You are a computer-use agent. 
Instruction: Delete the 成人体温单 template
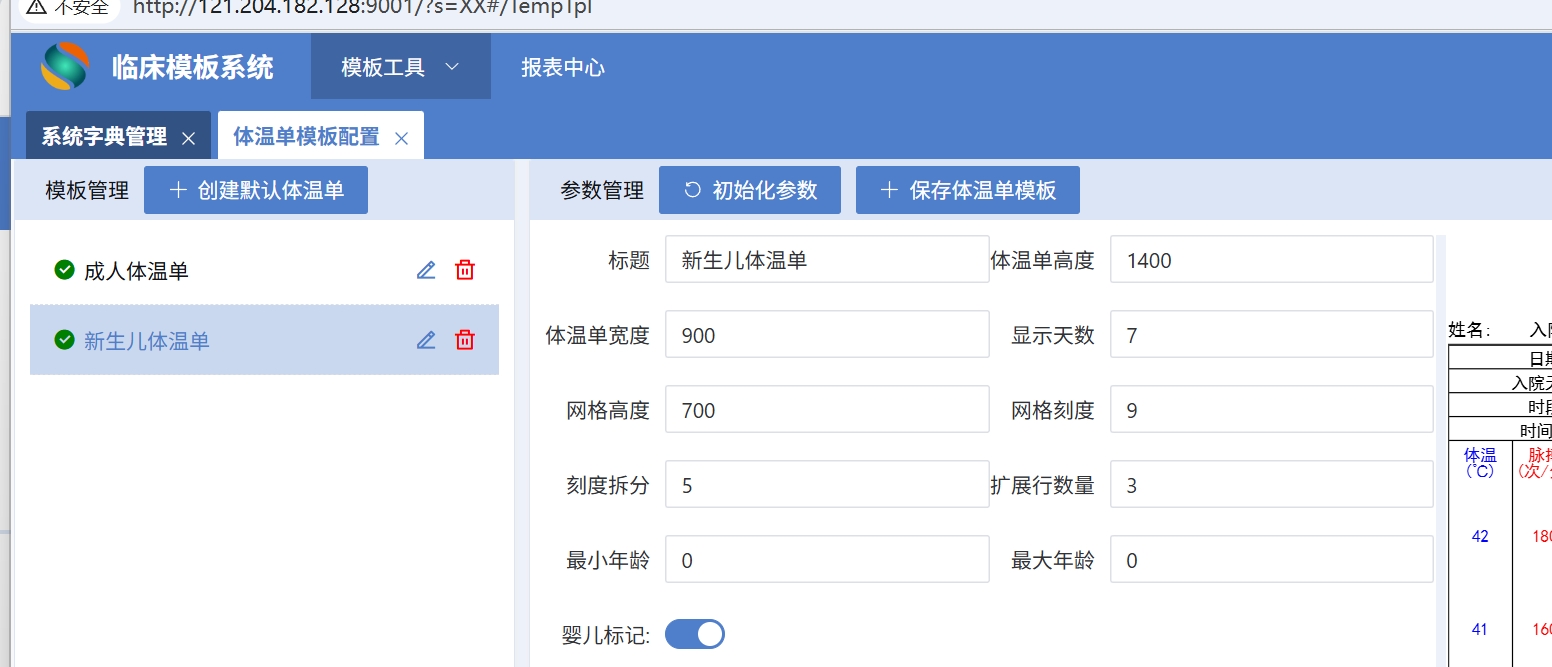coord(465,270)
